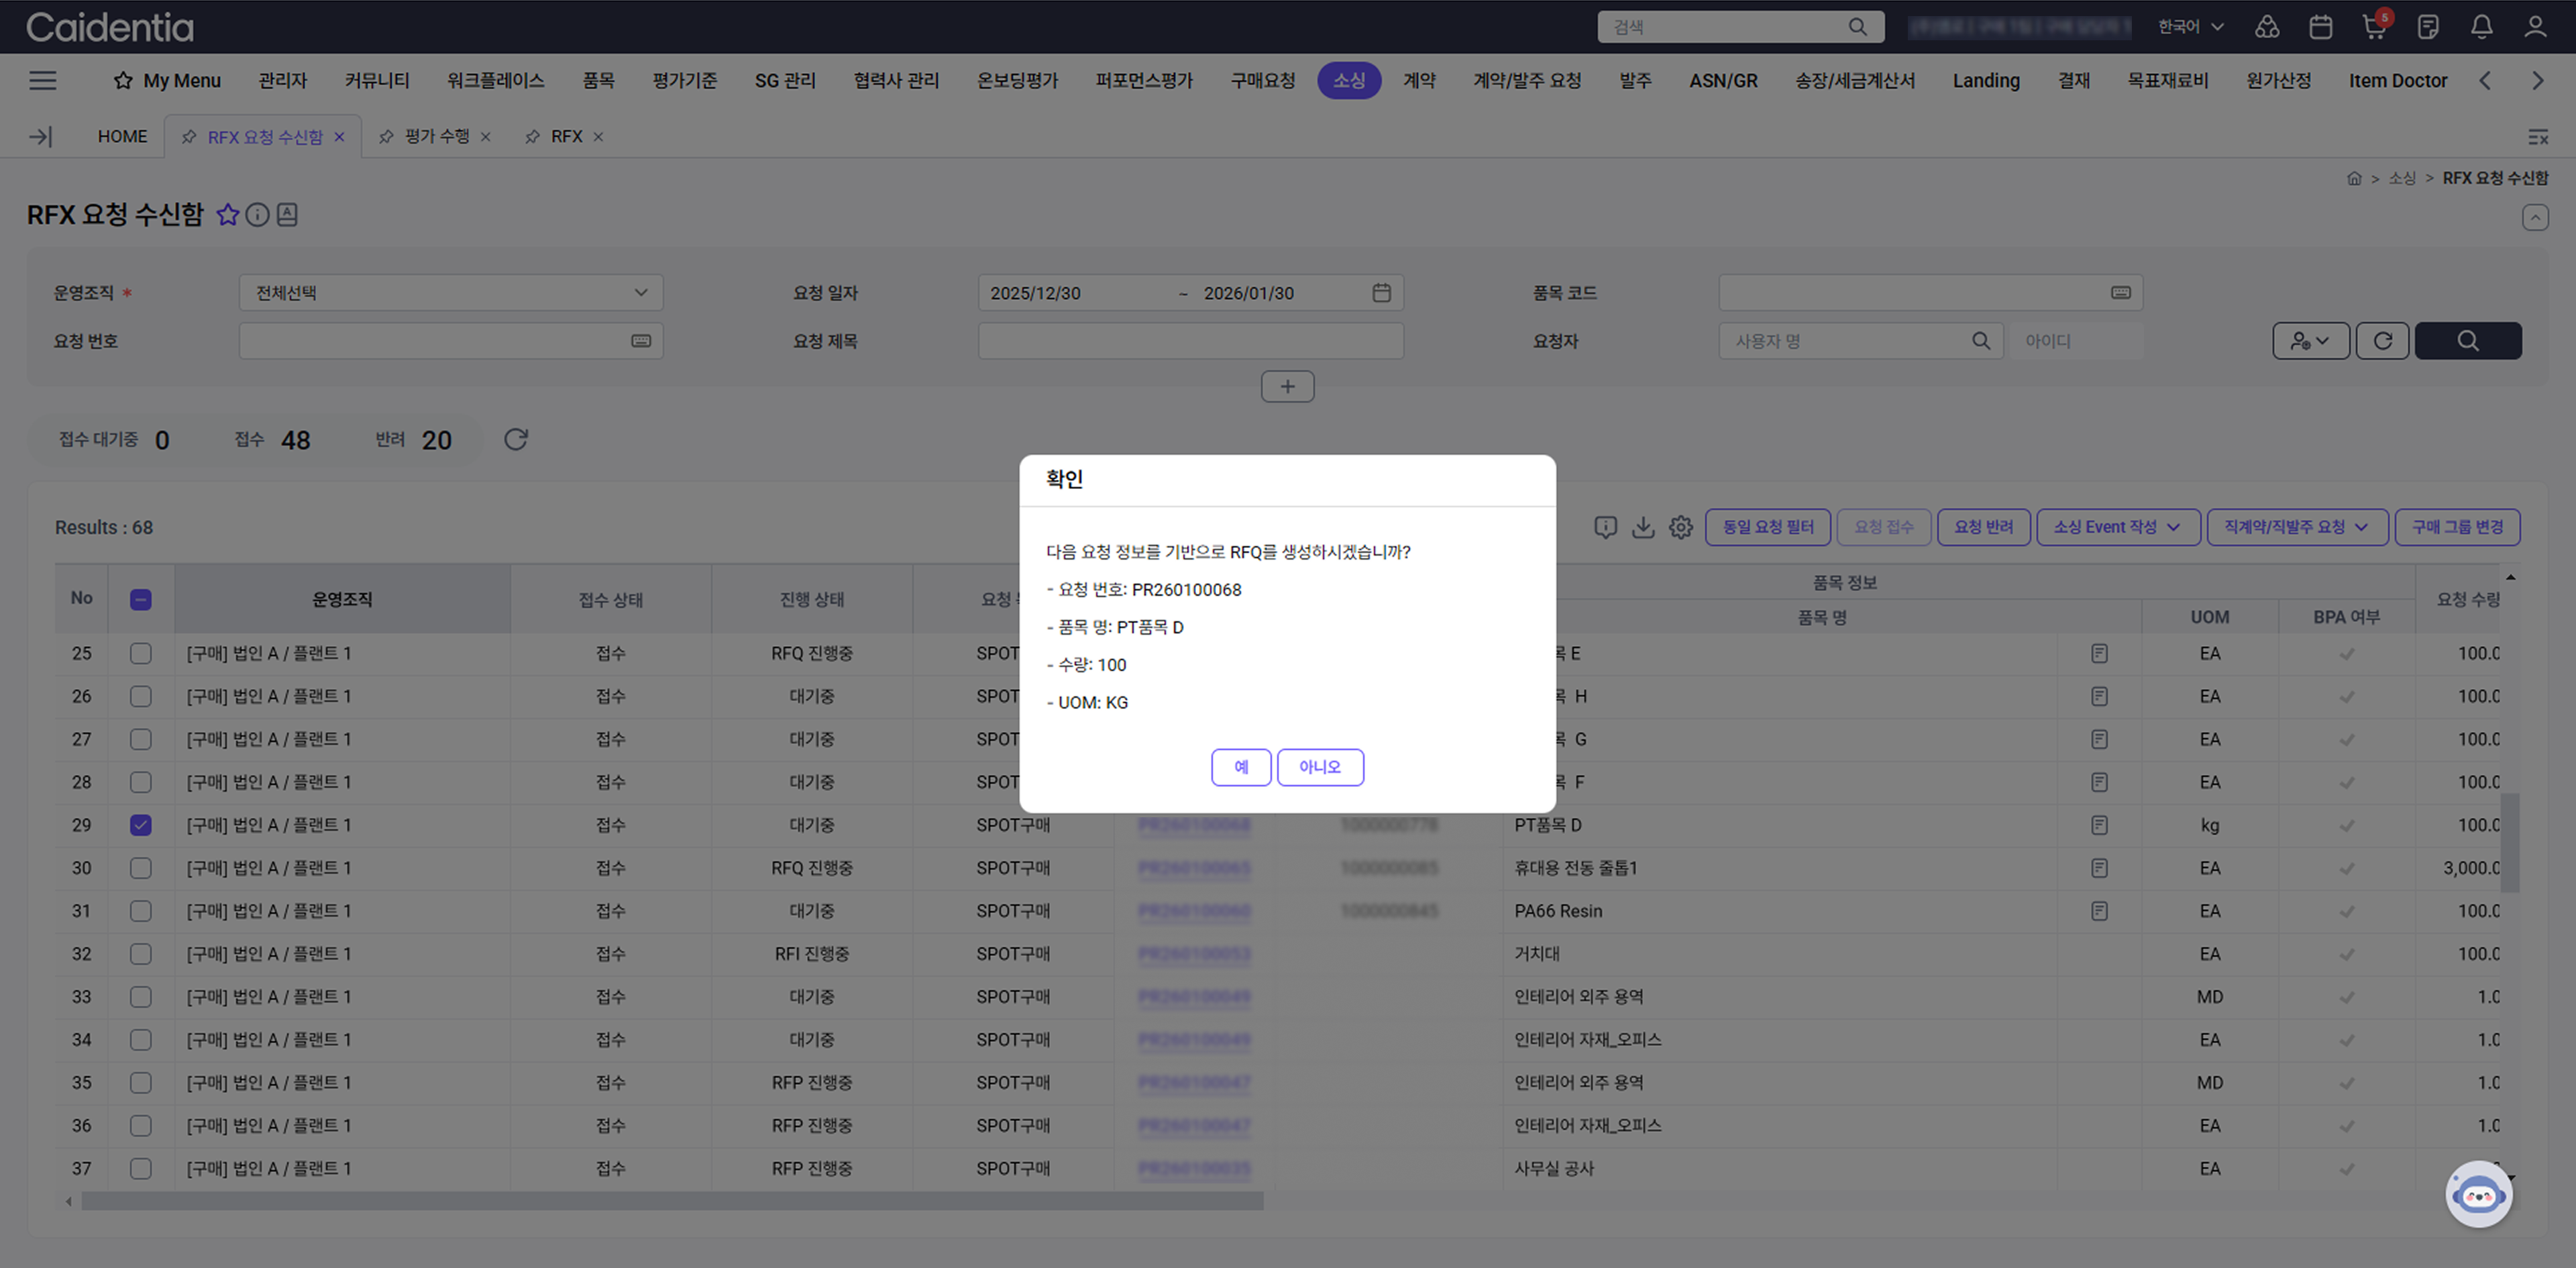Confirm with the 예 button
The height and width of the screenshot is (1268, 2576).
coord(1240,767)
